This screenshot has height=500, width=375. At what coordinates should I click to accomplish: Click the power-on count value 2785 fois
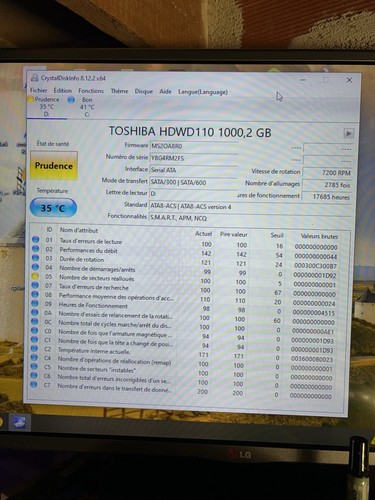point(327,185)
